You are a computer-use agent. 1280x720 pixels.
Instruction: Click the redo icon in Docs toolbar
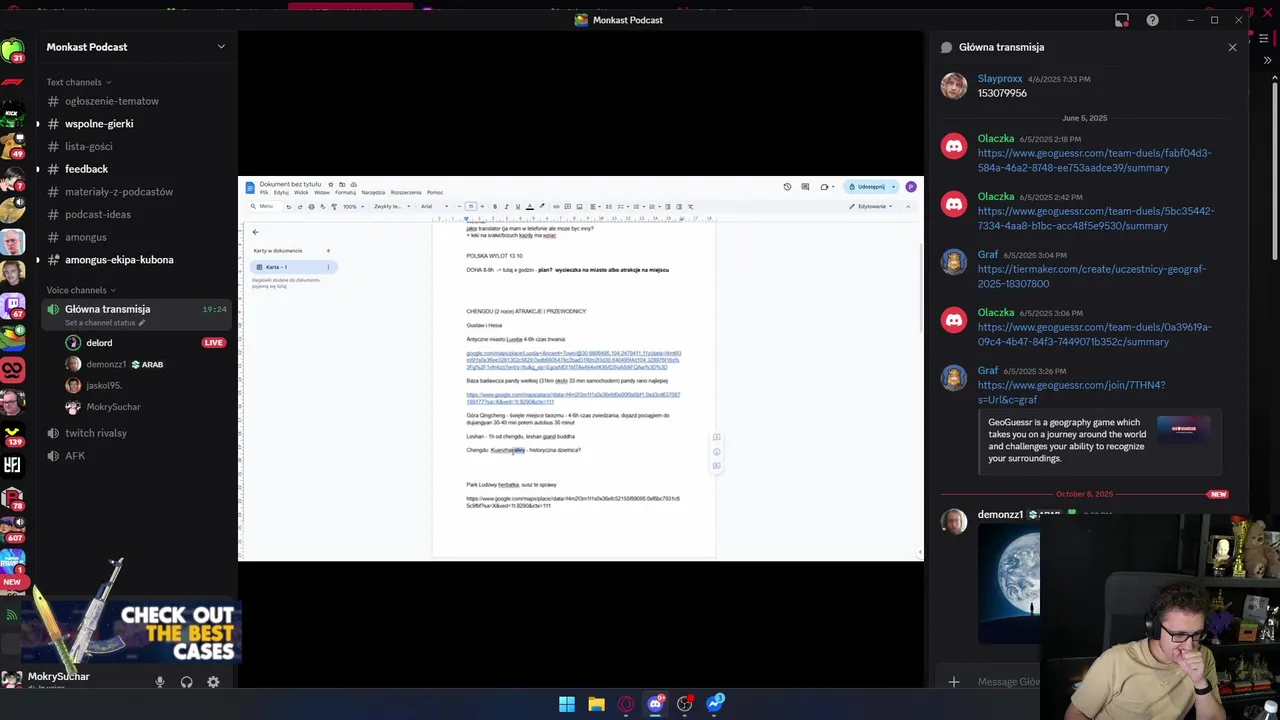(x=300, y=207)
